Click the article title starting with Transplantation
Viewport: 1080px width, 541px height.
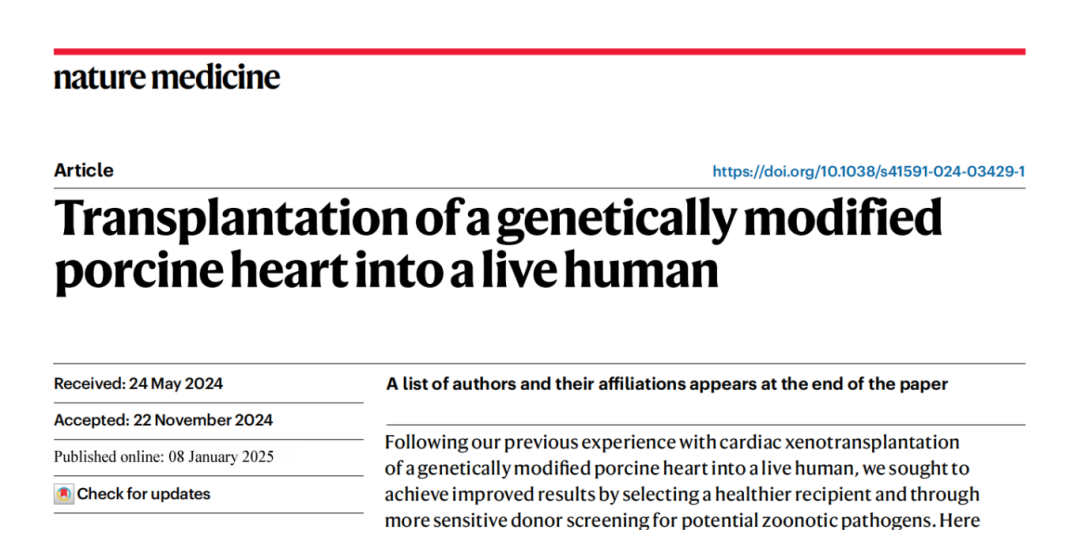pyautogui.click(x=498, y=243)
